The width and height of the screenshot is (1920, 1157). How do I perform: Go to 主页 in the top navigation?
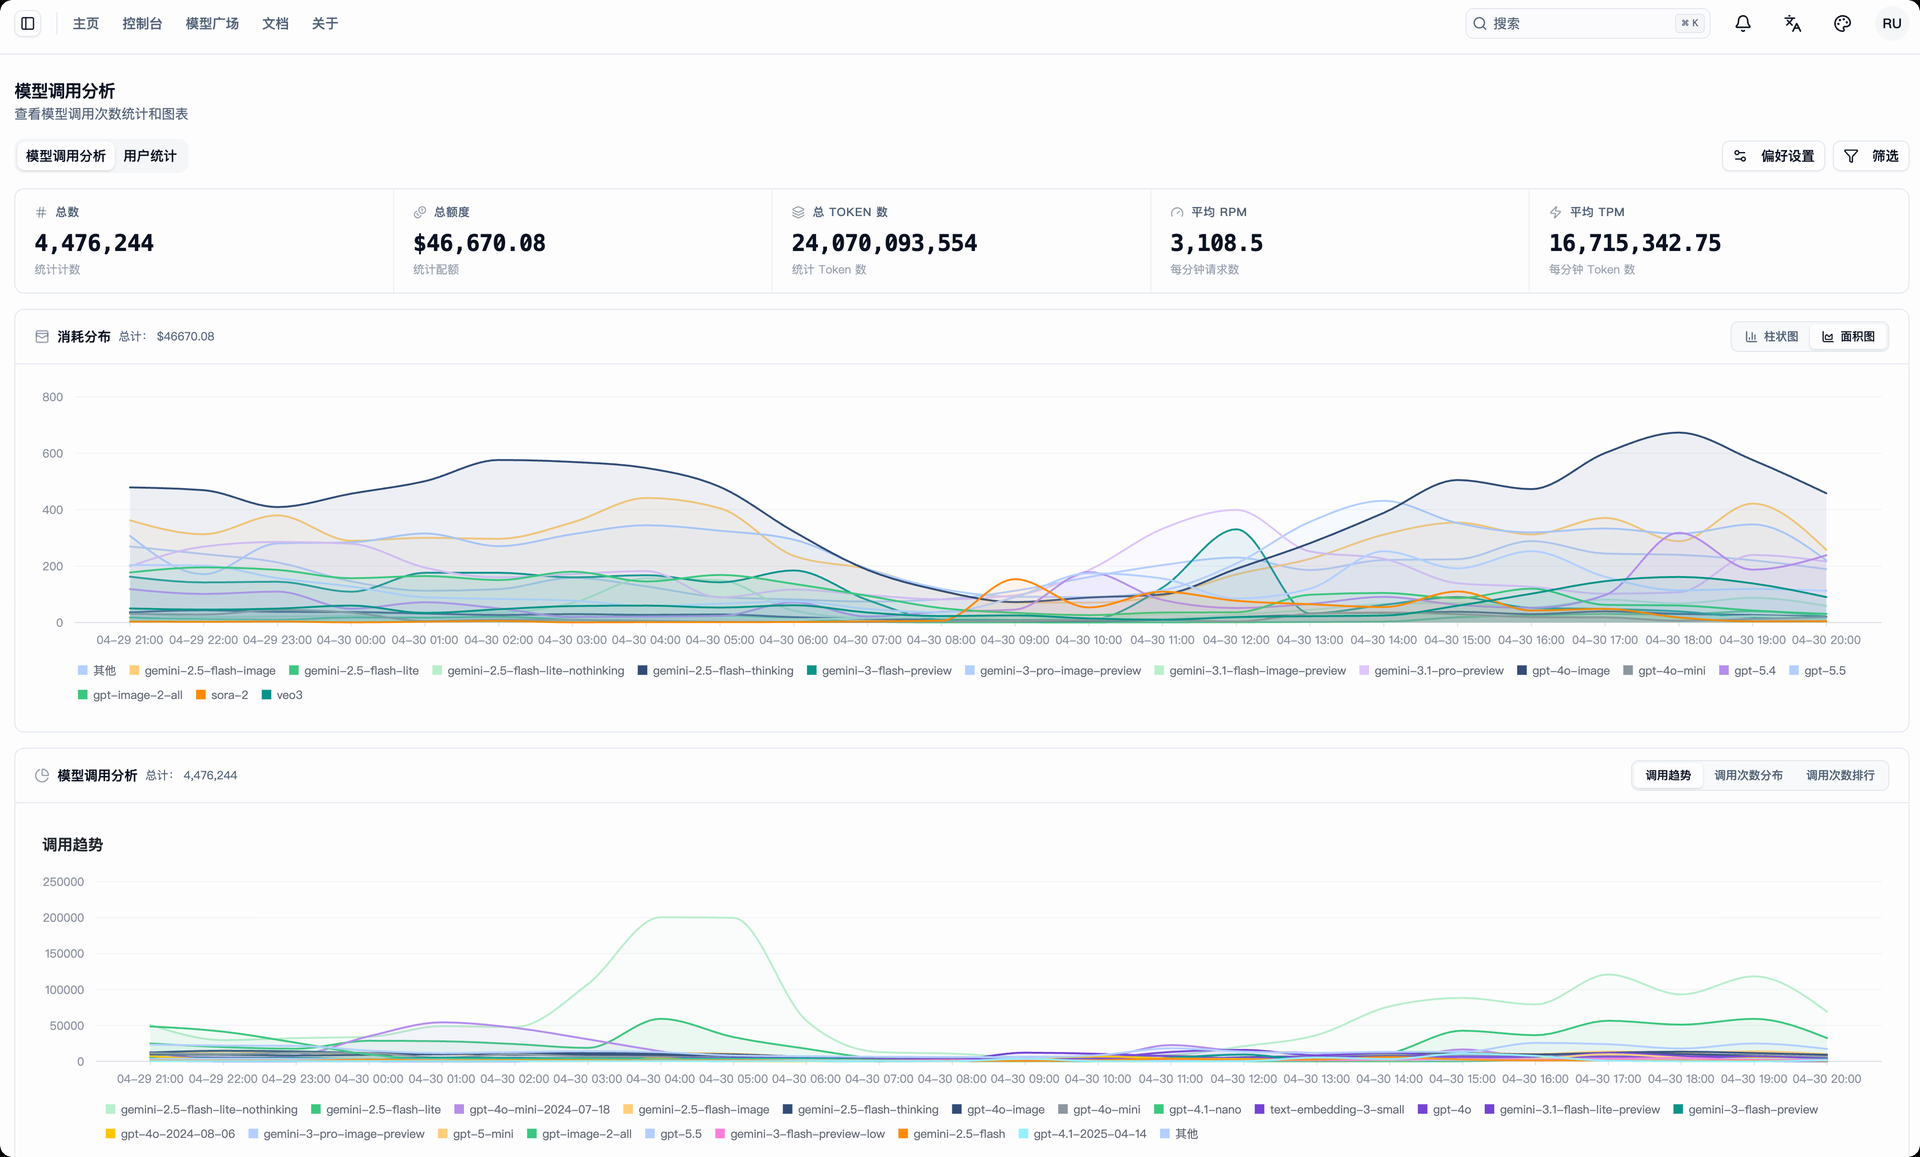coord(86,23)
